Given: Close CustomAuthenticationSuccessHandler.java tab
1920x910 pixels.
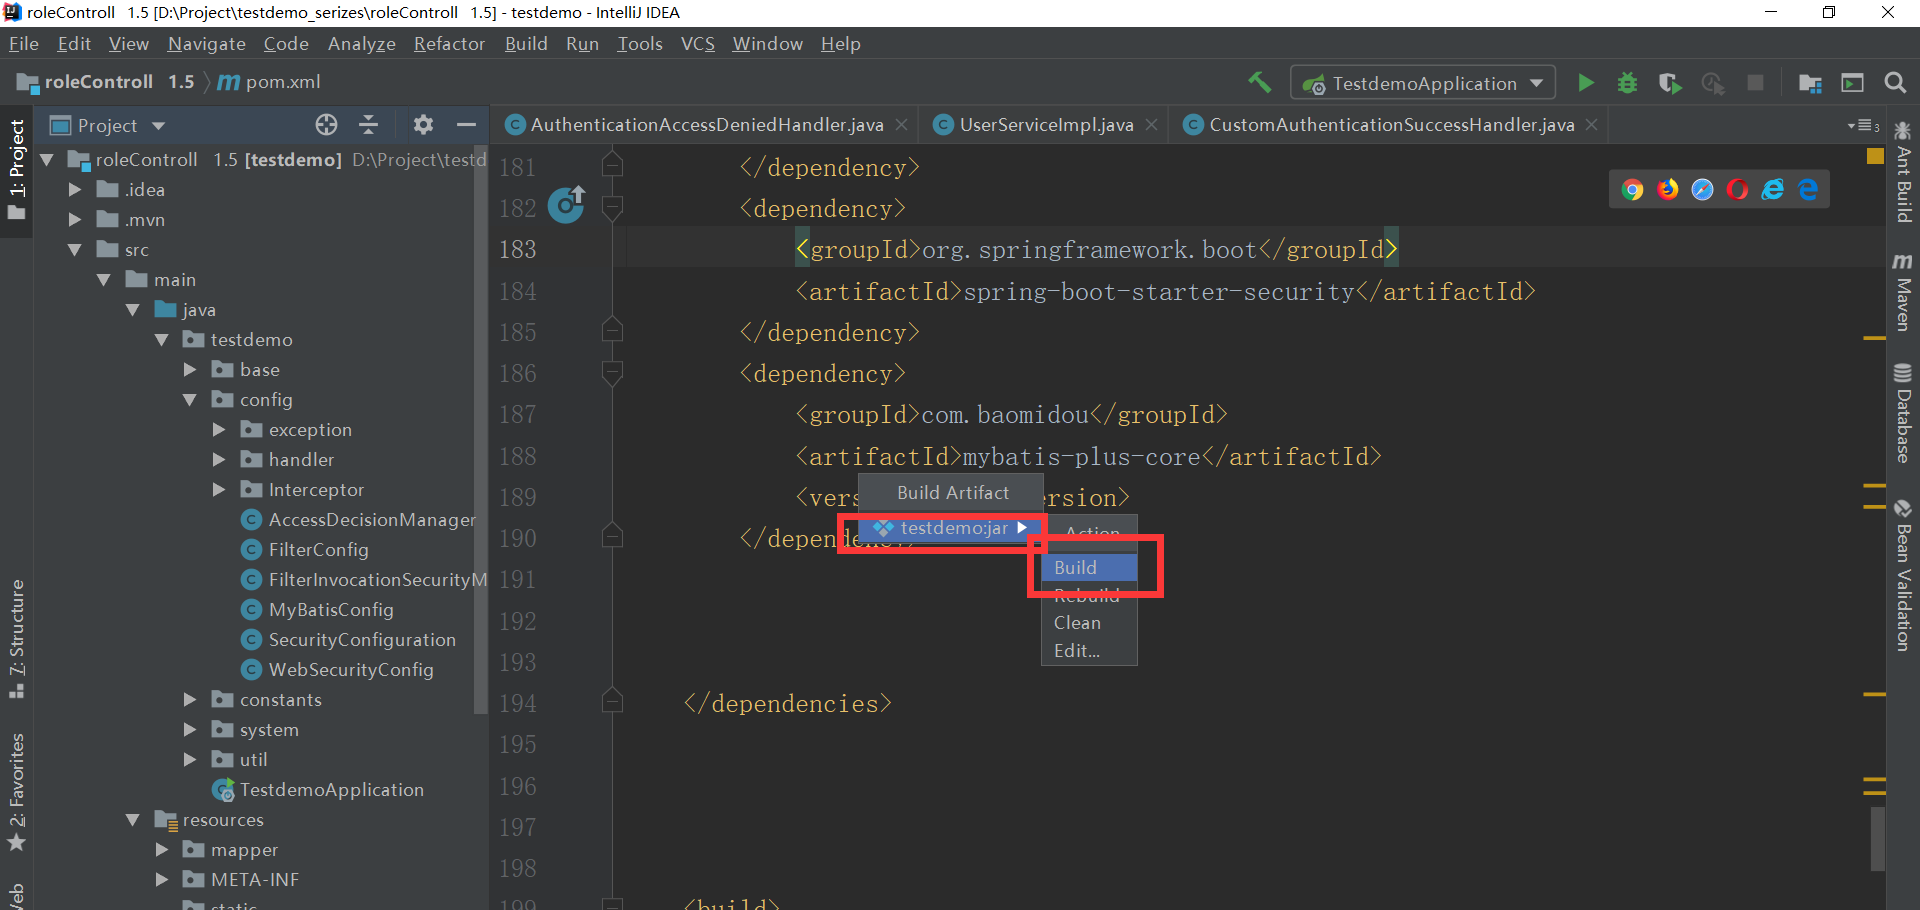Looking at the screenshot, I should pyautogui.click(x=1591, y=125).
